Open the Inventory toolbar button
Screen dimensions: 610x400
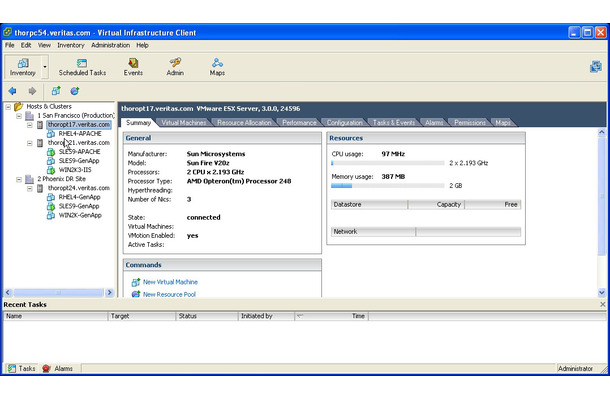pyautogui.click(x=23, y=67)
